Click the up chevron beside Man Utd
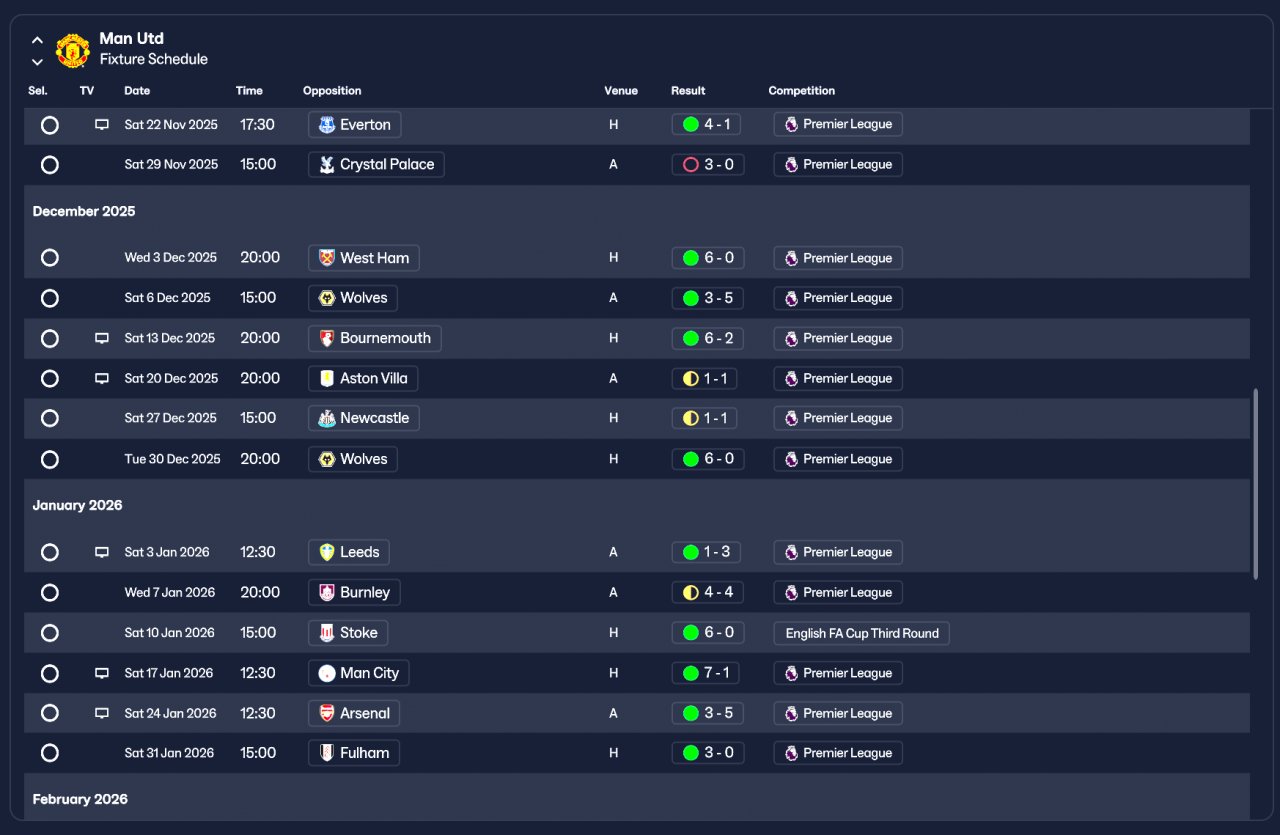The width and height of the screenshot is (1280, 835). click(x=37, y=41)
